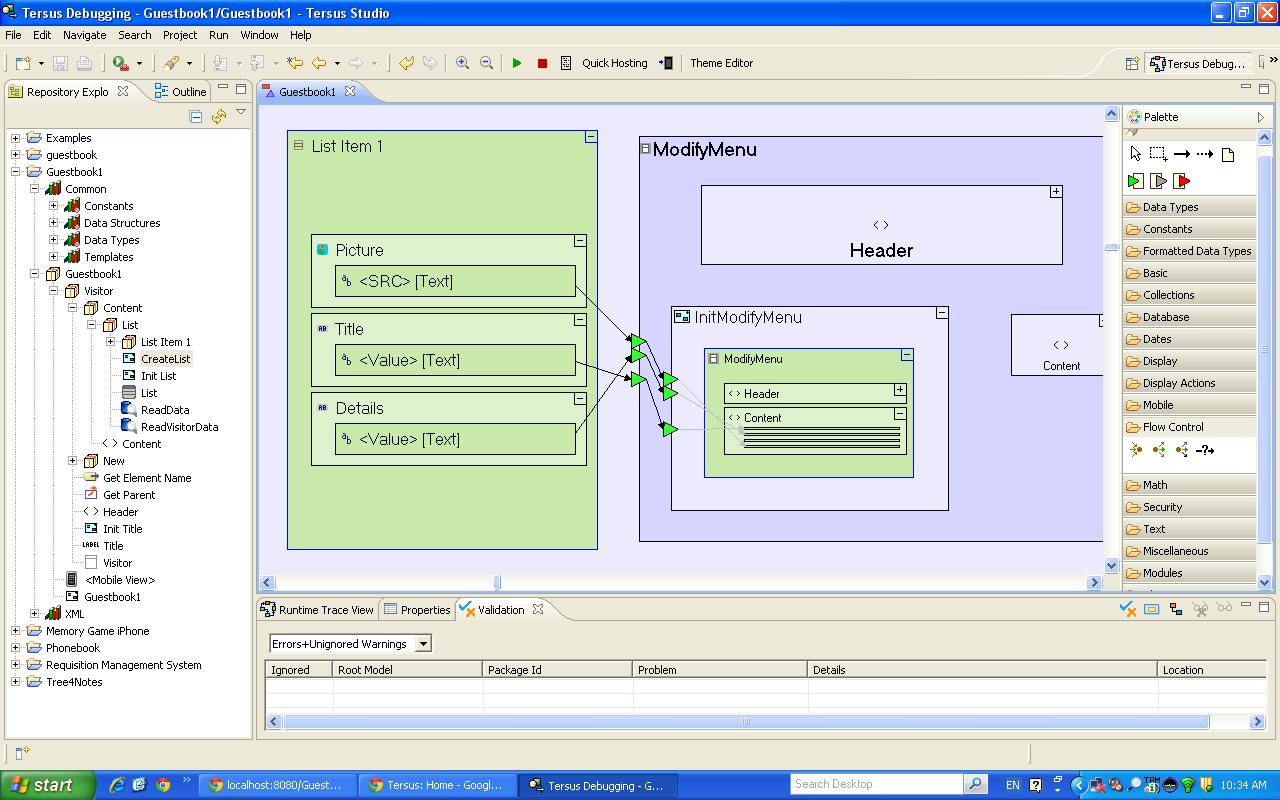Screen dimensions: 1280x800
Task: Select the solid arrow flow tool in the Palette
Action: 1181,154
